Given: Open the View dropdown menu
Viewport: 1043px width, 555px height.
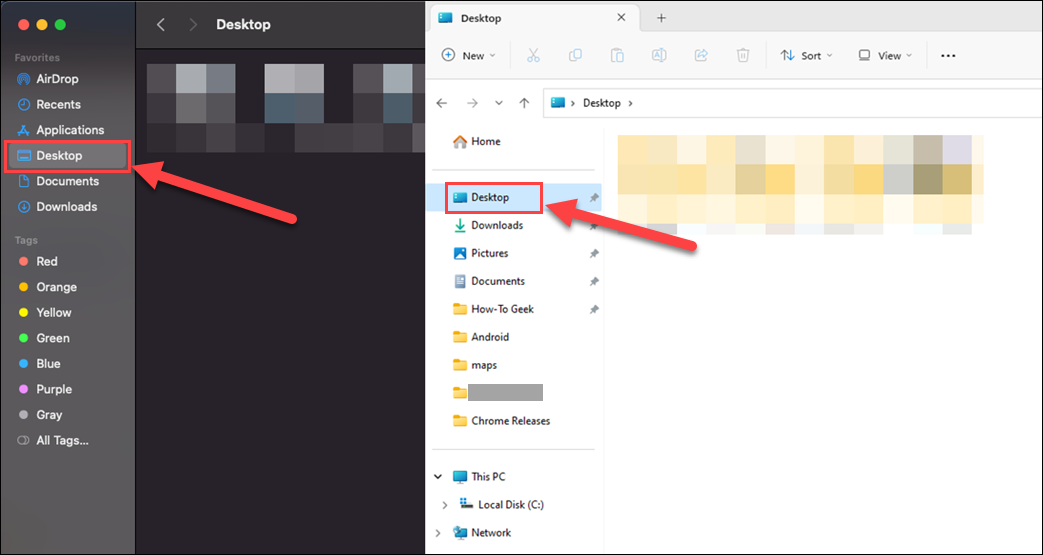Looking at the screenshot, I should click(885, 56).
